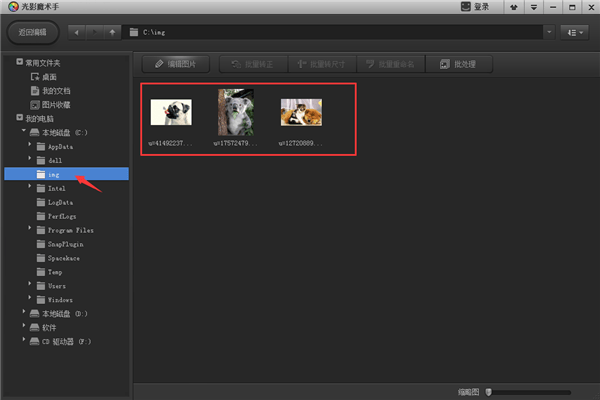
Task: Select 图片收藏 in the sidebar
Action: pyautogui.click(x=54, y=104)
